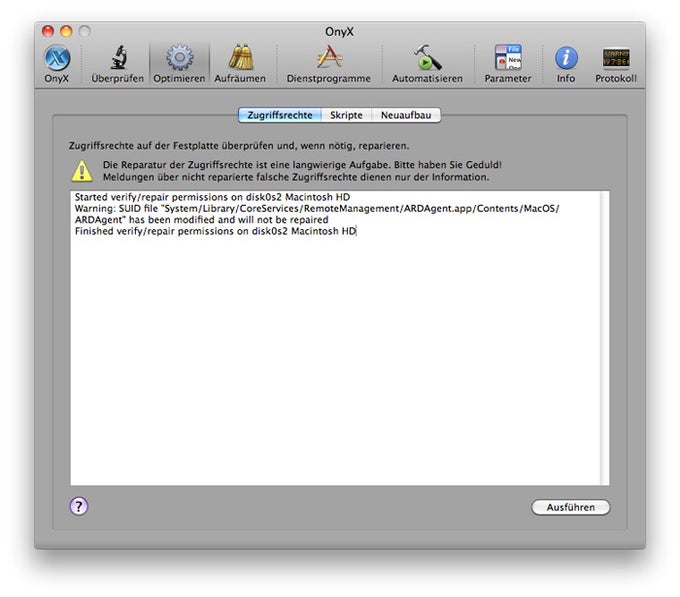Viewport: 680px width, 597px height.
Task: Open the Aufräumen broom tool
Action: pos(240,64)
